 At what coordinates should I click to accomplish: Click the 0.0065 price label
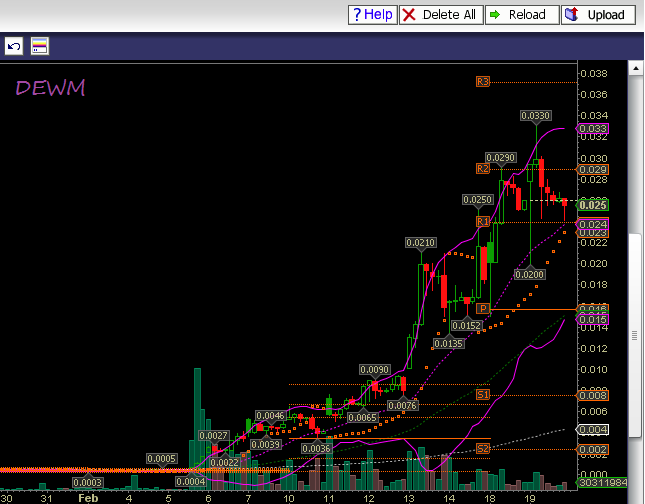point(362,418)
